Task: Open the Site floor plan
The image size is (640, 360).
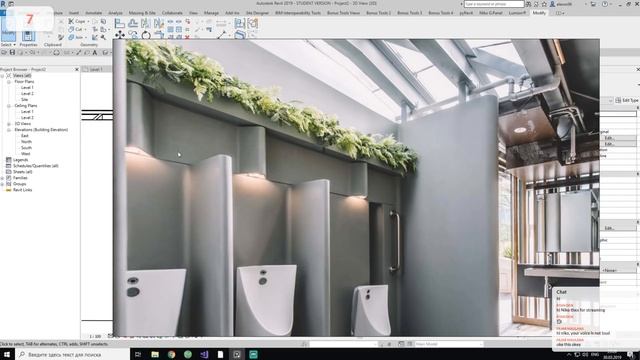Action: 24,100
